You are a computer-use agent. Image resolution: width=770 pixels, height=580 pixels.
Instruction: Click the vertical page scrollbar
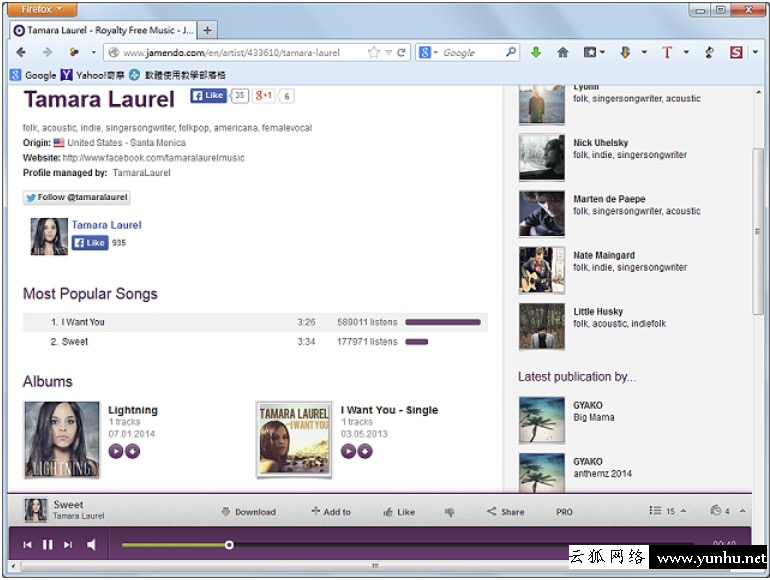pyautogui.click(x=758, y=231)
